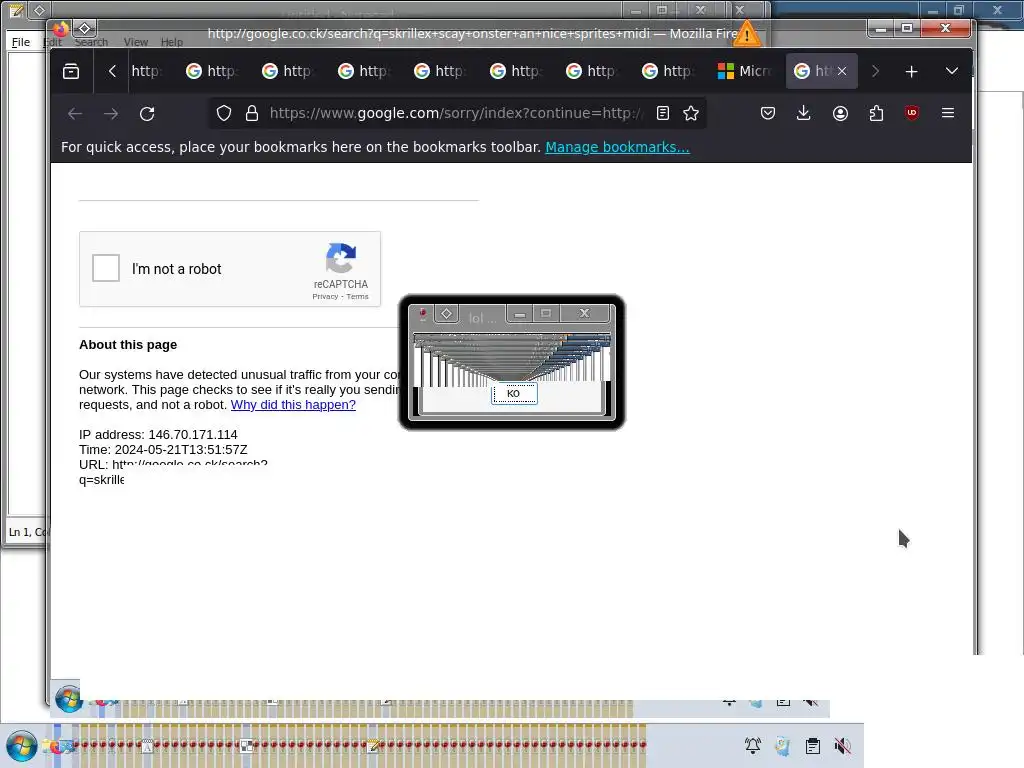1024x768 pixels.
Task: Open the reCAPTCHA Privacy link
Action: pyautogui.click(x=325, y=296)
